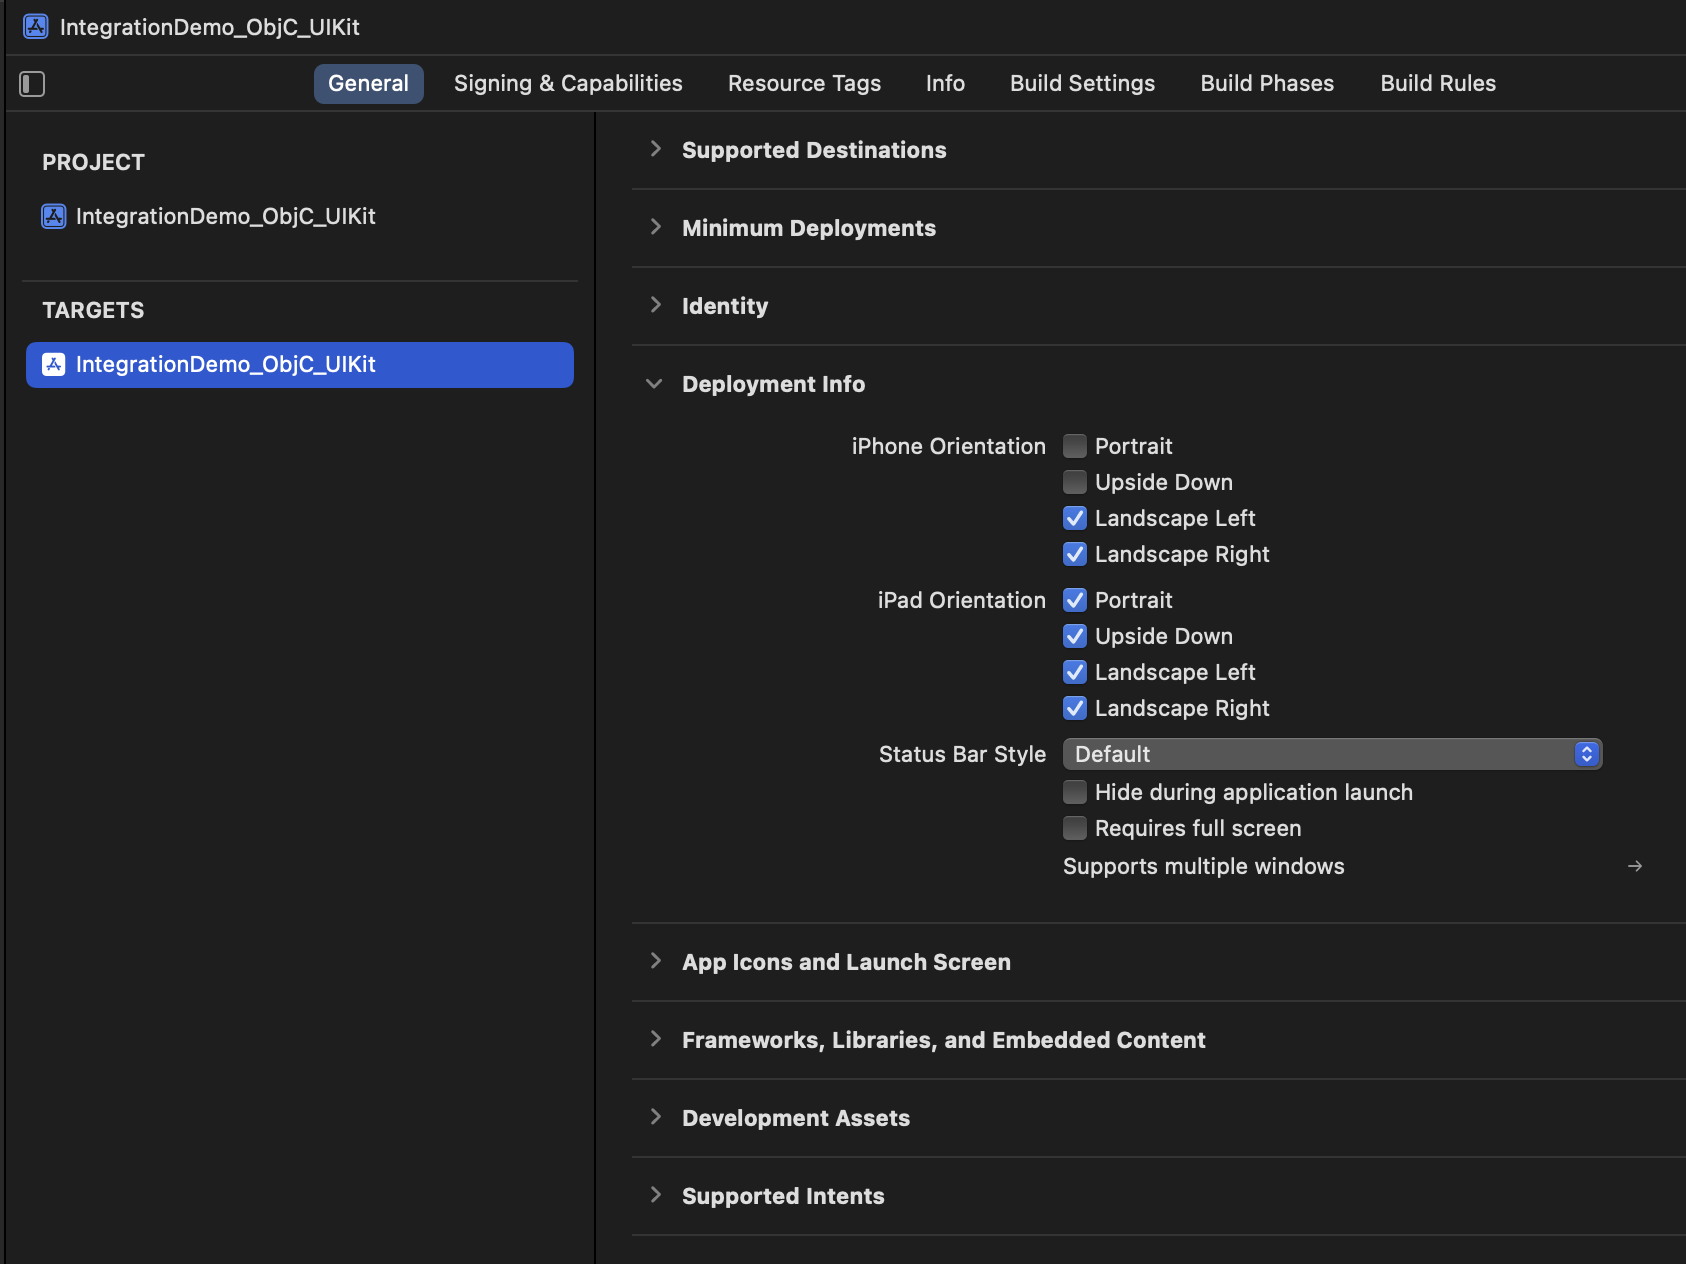Switch to Build Settings tab
This screenshot has width=1686, height=1264.
tap(1082, 84)
